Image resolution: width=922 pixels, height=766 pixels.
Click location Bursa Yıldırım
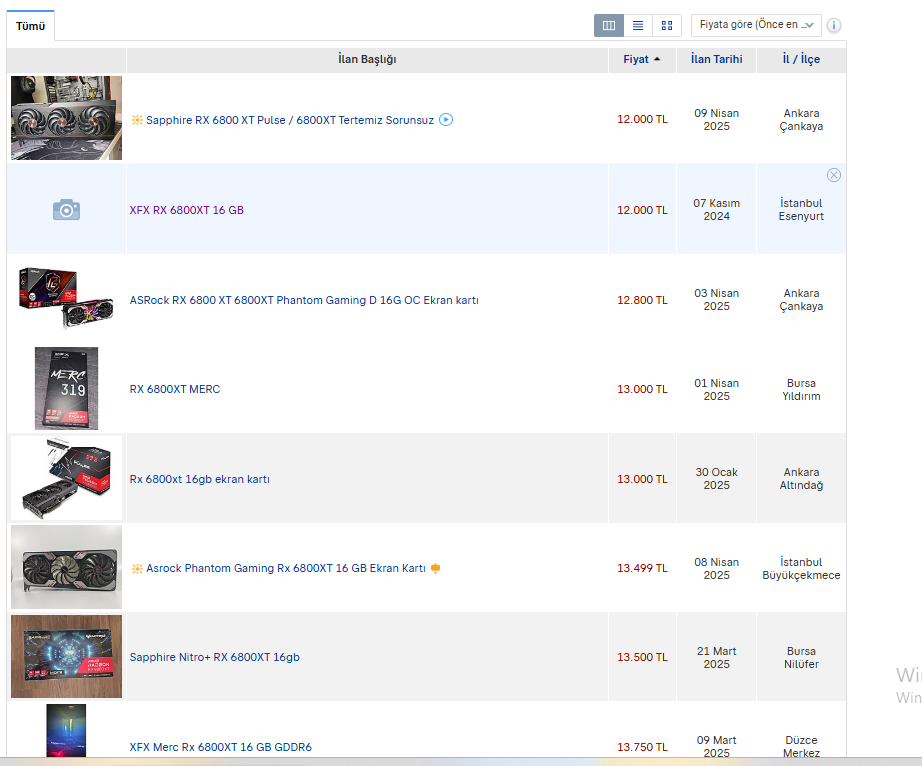[801, 389]
